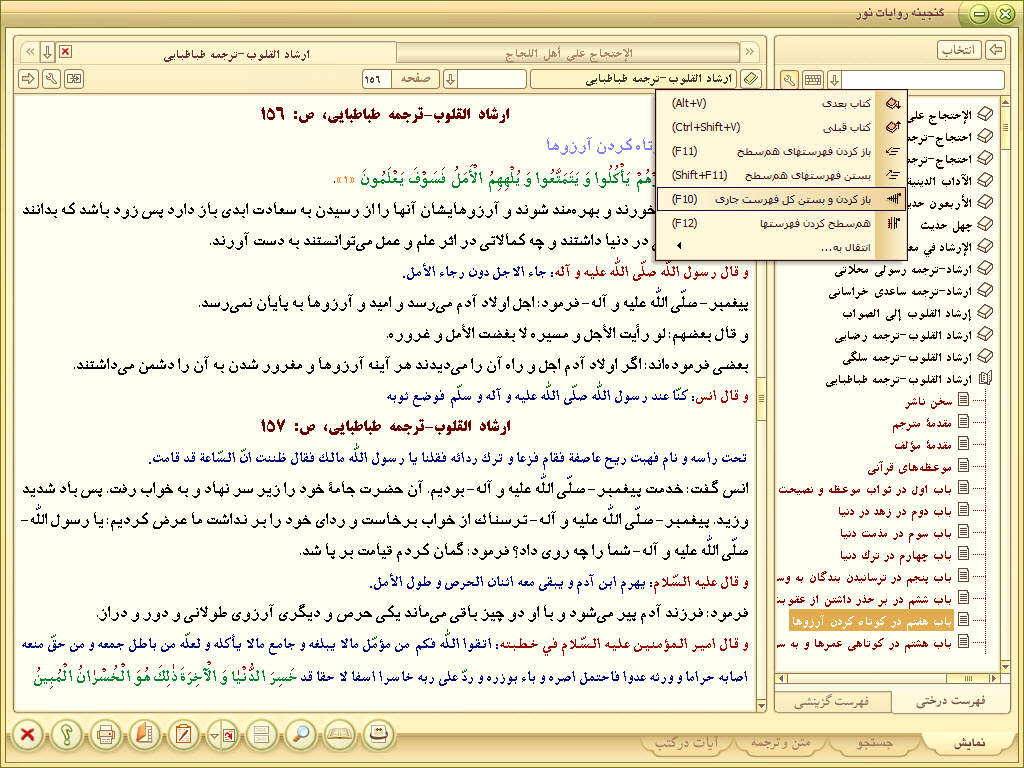Choose 'همسطح کردن فهرستها' from the context menu
The height and width of the screenshot is (768, 1024).
pos(814,223)
